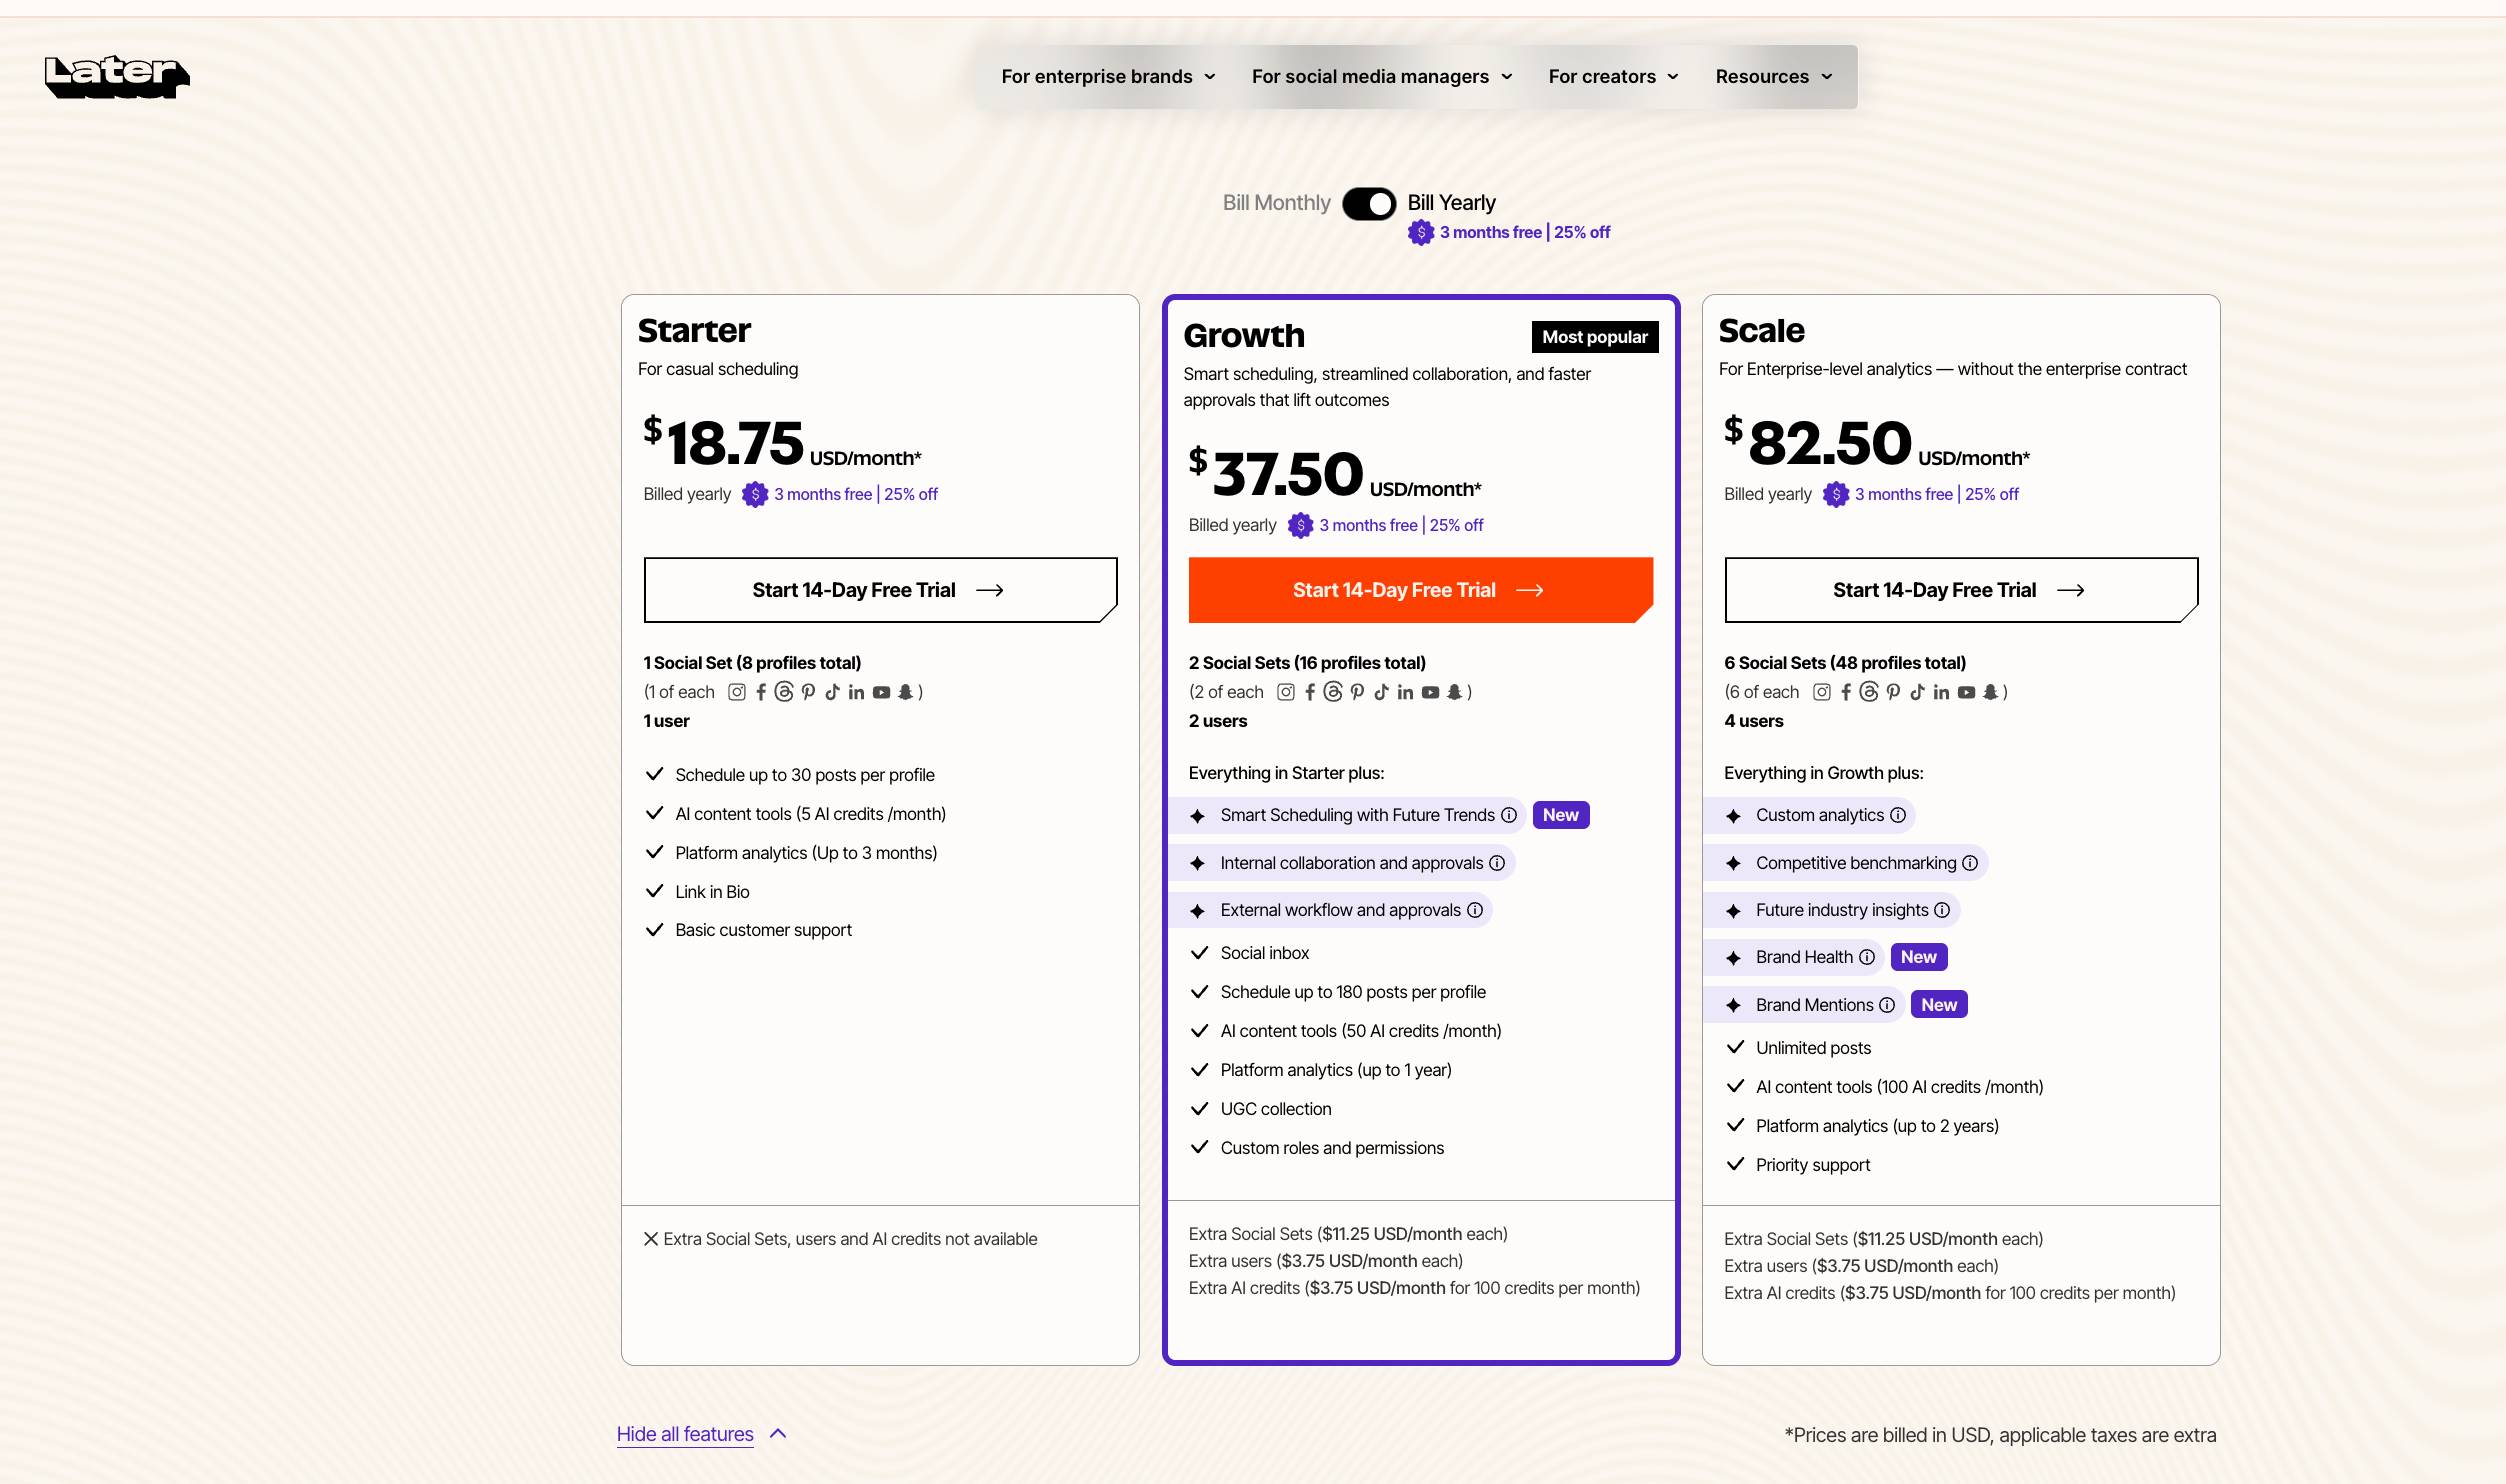
Task: Click the Unlimited posts feature row
Action: coord(1798,1048)
